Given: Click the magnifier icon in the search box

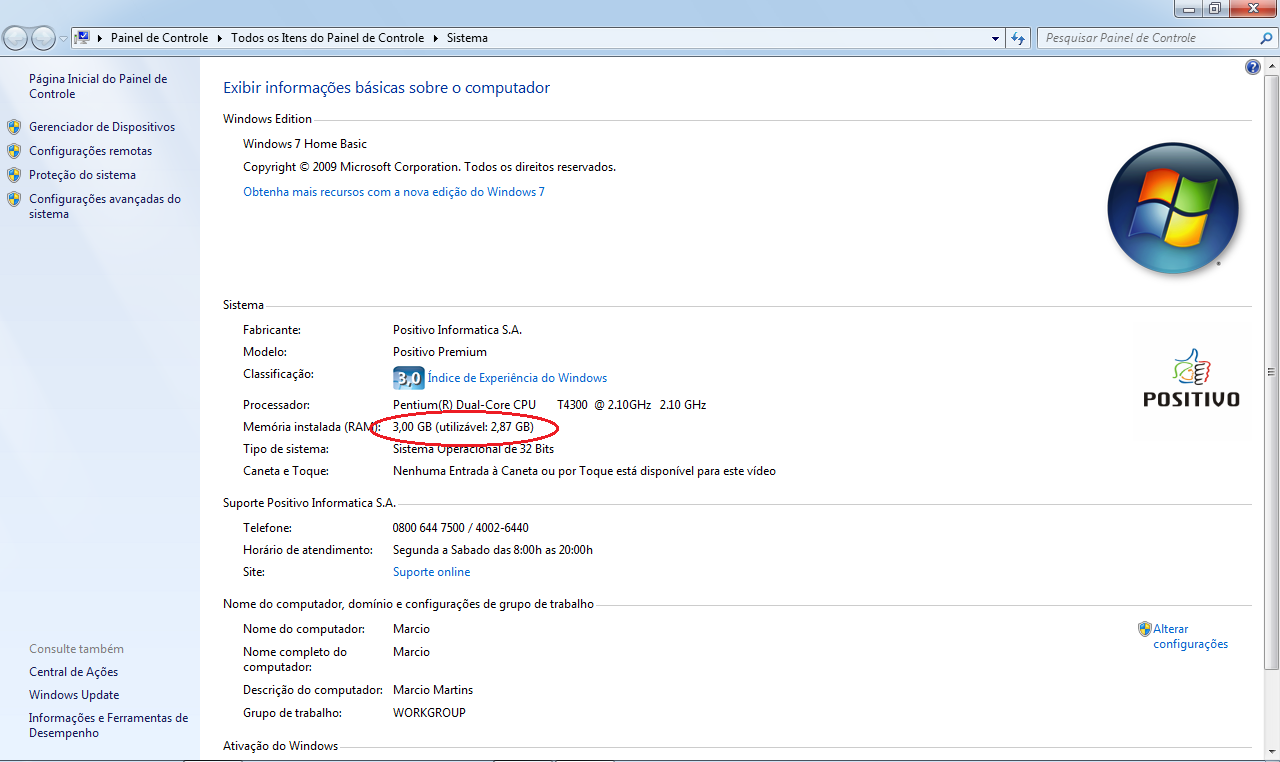Looking at the screenshot, I should pyautogui.click(x=1266, y=38).
